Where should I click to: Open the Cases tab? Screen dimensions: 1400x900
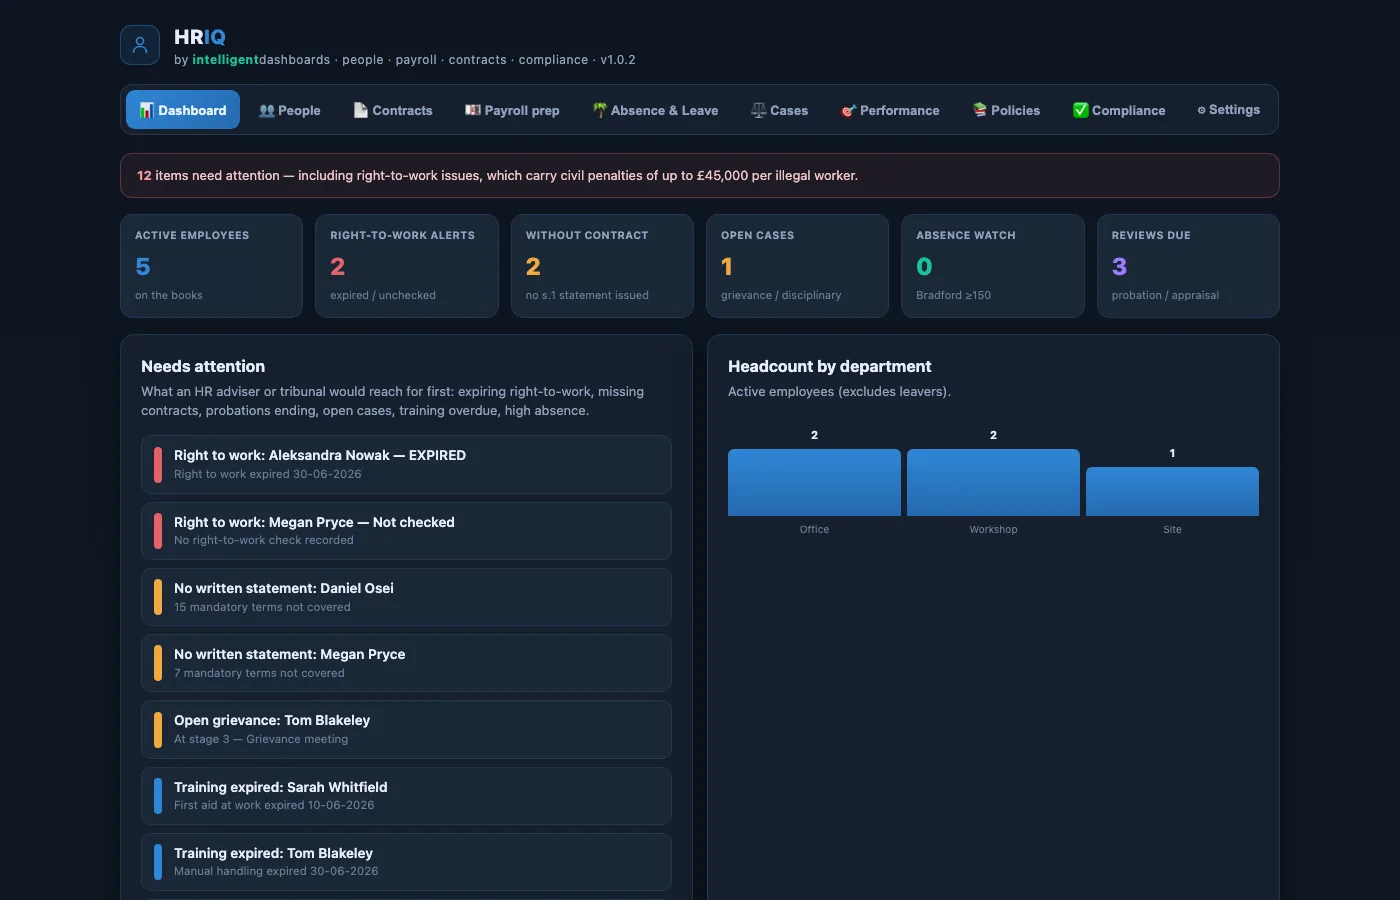coord(780,110)
